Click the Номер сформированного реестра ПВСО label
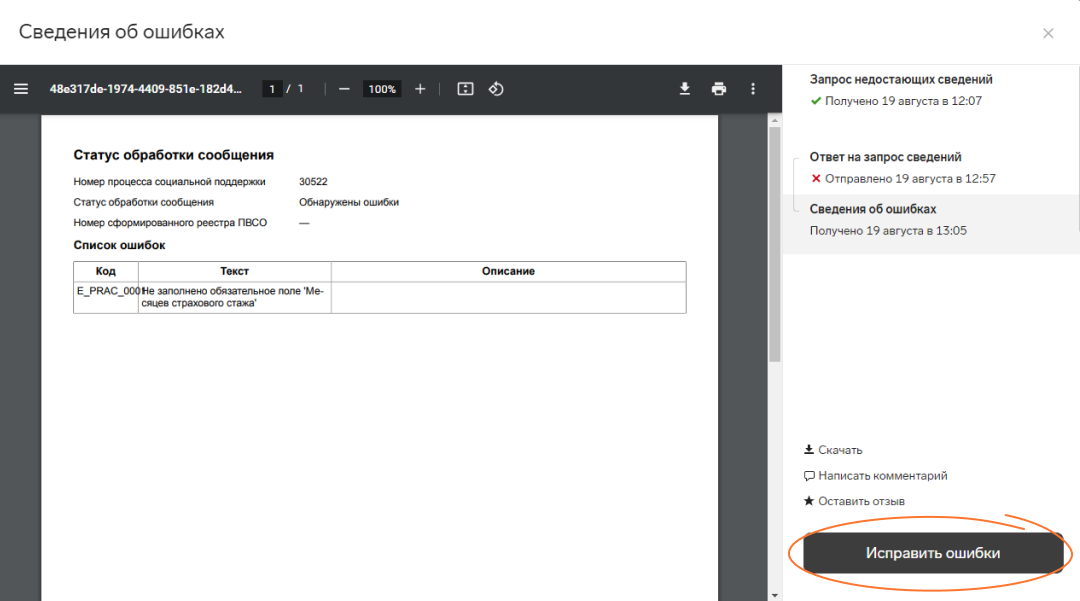 [x=170, y=223]
